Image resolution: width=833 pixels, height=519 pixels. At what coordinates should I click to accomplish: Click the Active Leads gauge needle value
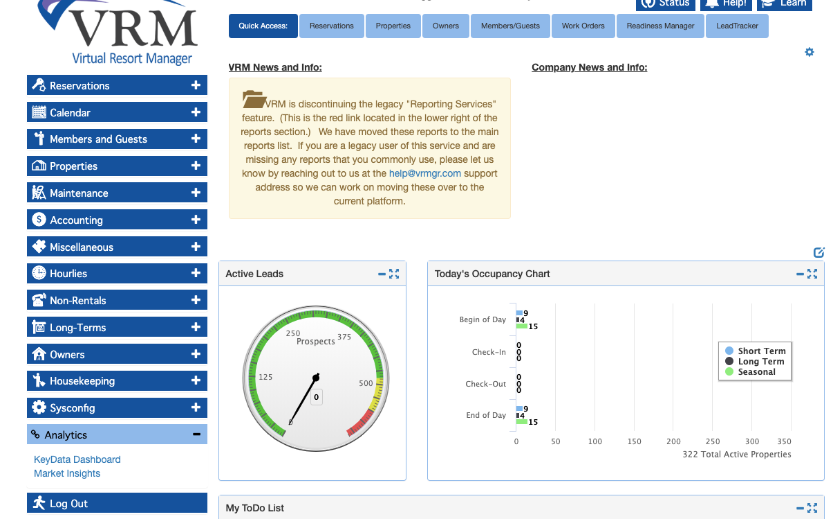(x=316, y=397)
